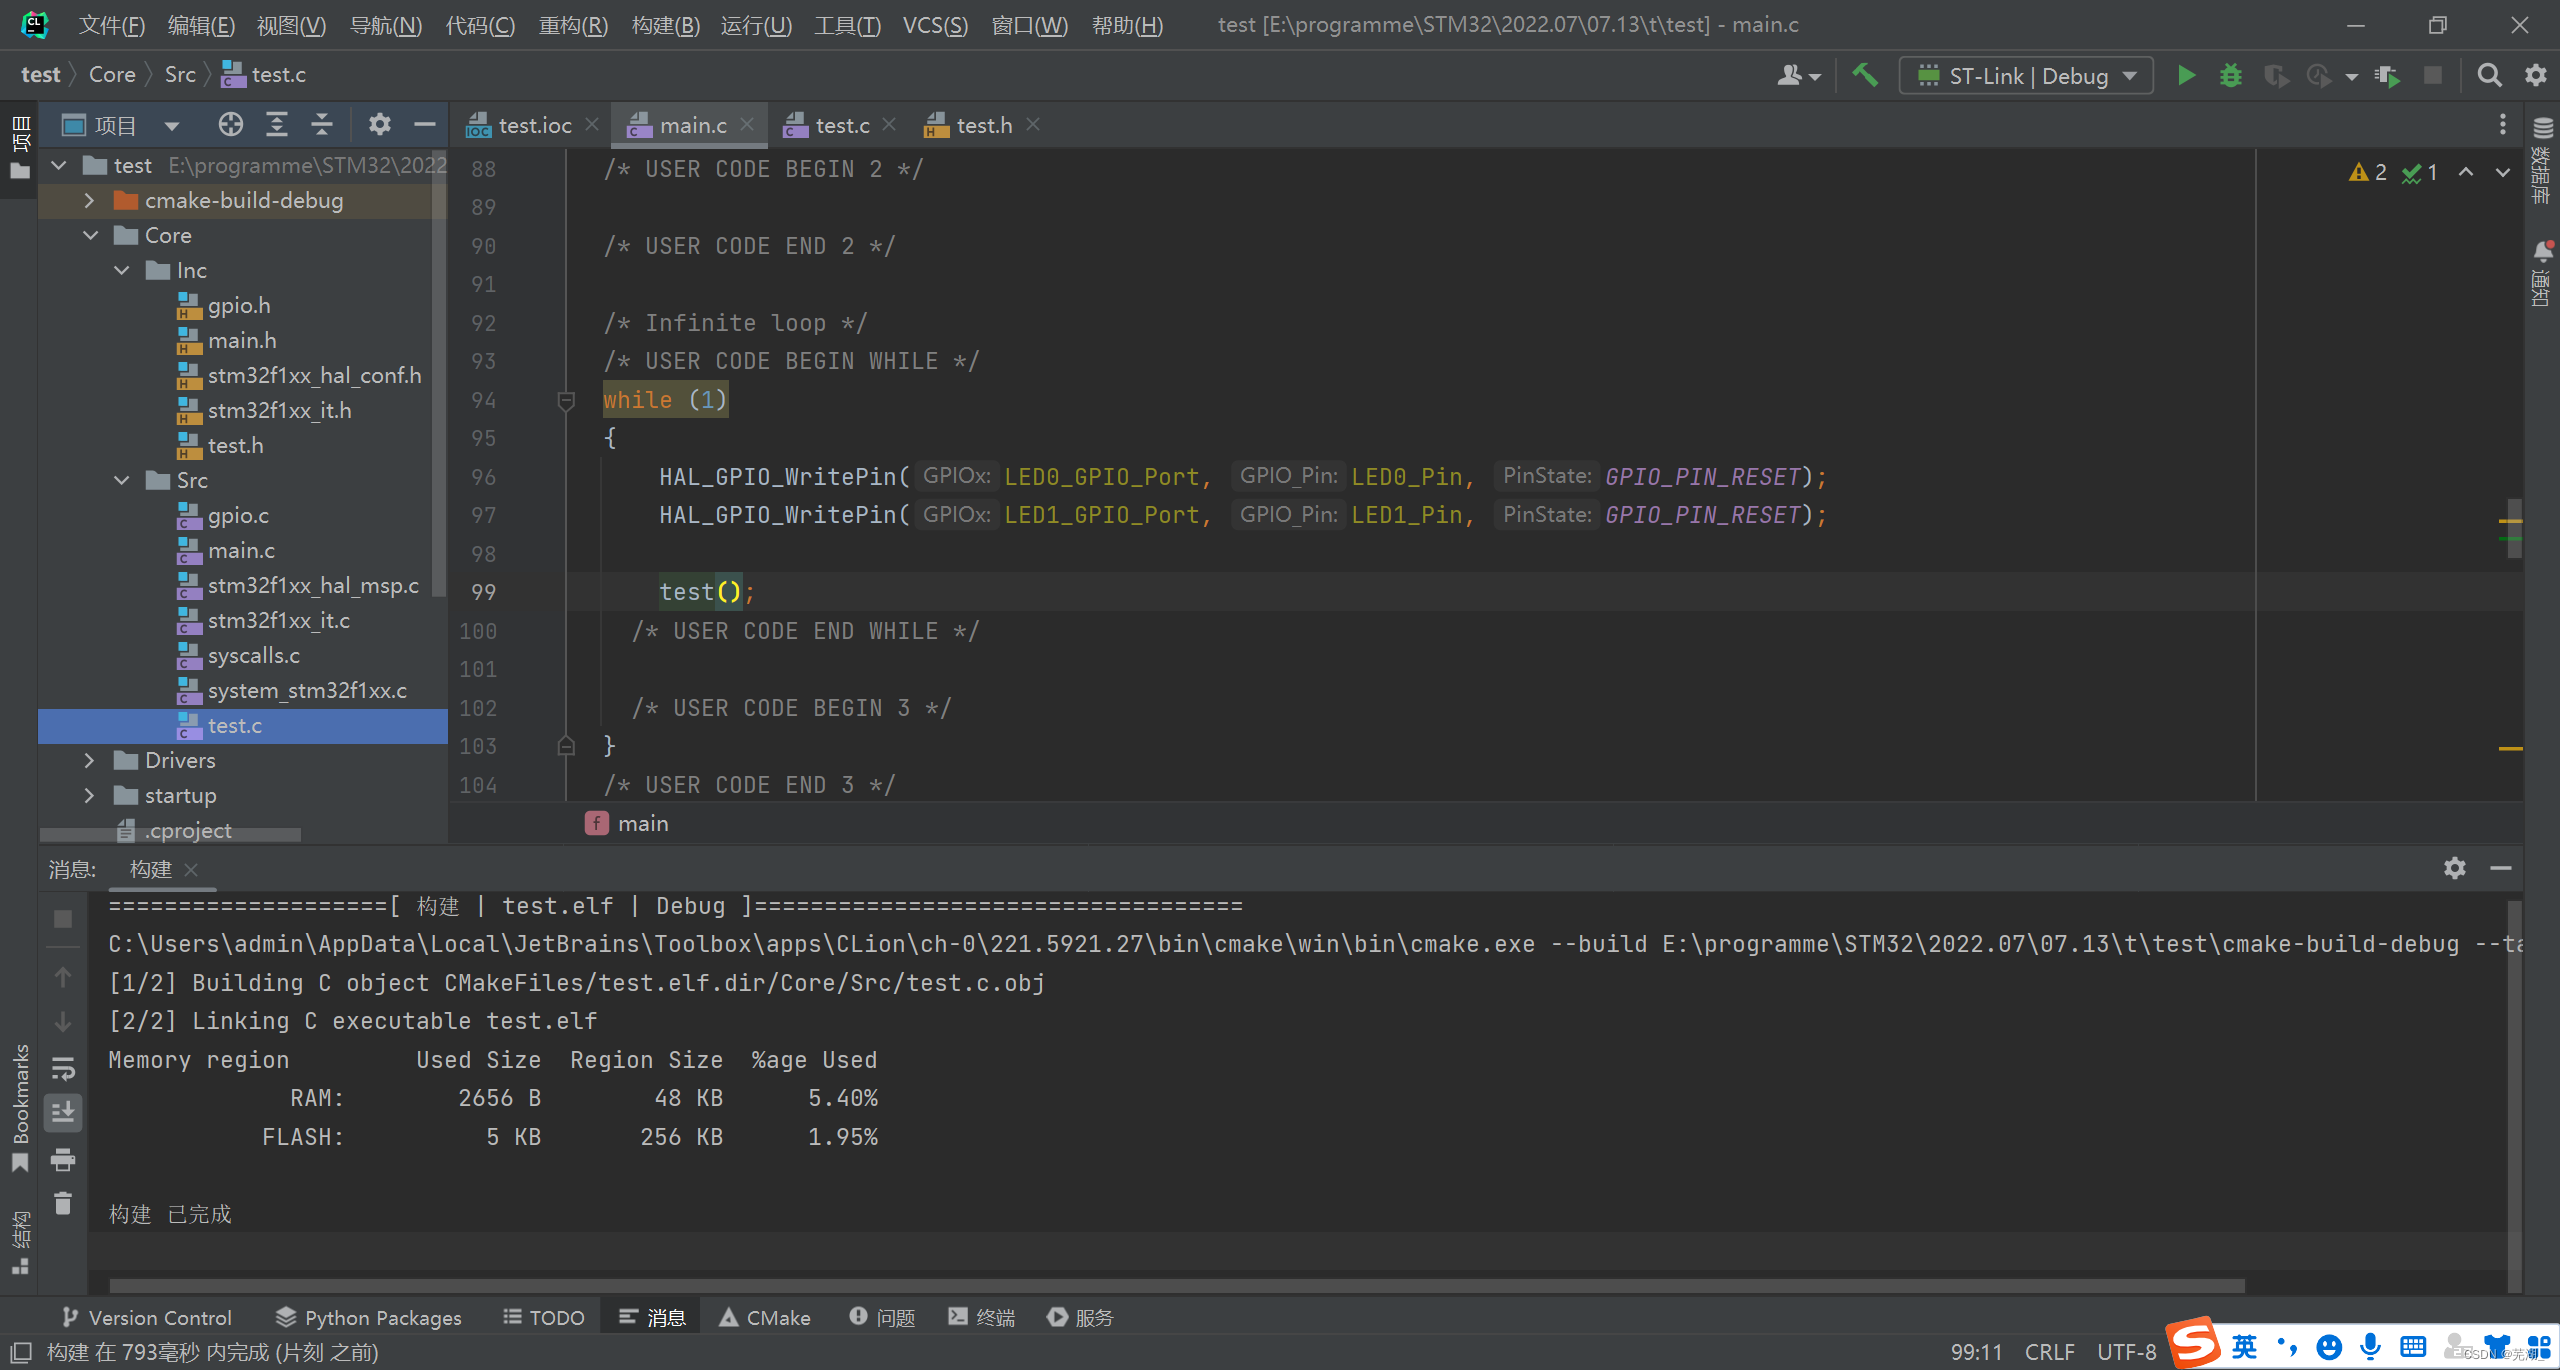Collapse the Inc folder
Screen dimensions: 2560x1370
[x=122, y=271]
